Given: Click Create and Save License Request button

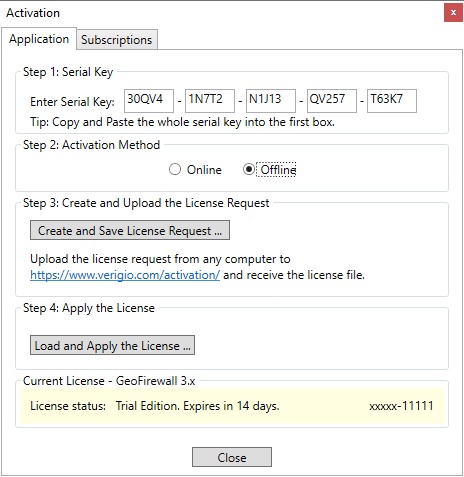Looking at the screenshot, I should (130, 230).
